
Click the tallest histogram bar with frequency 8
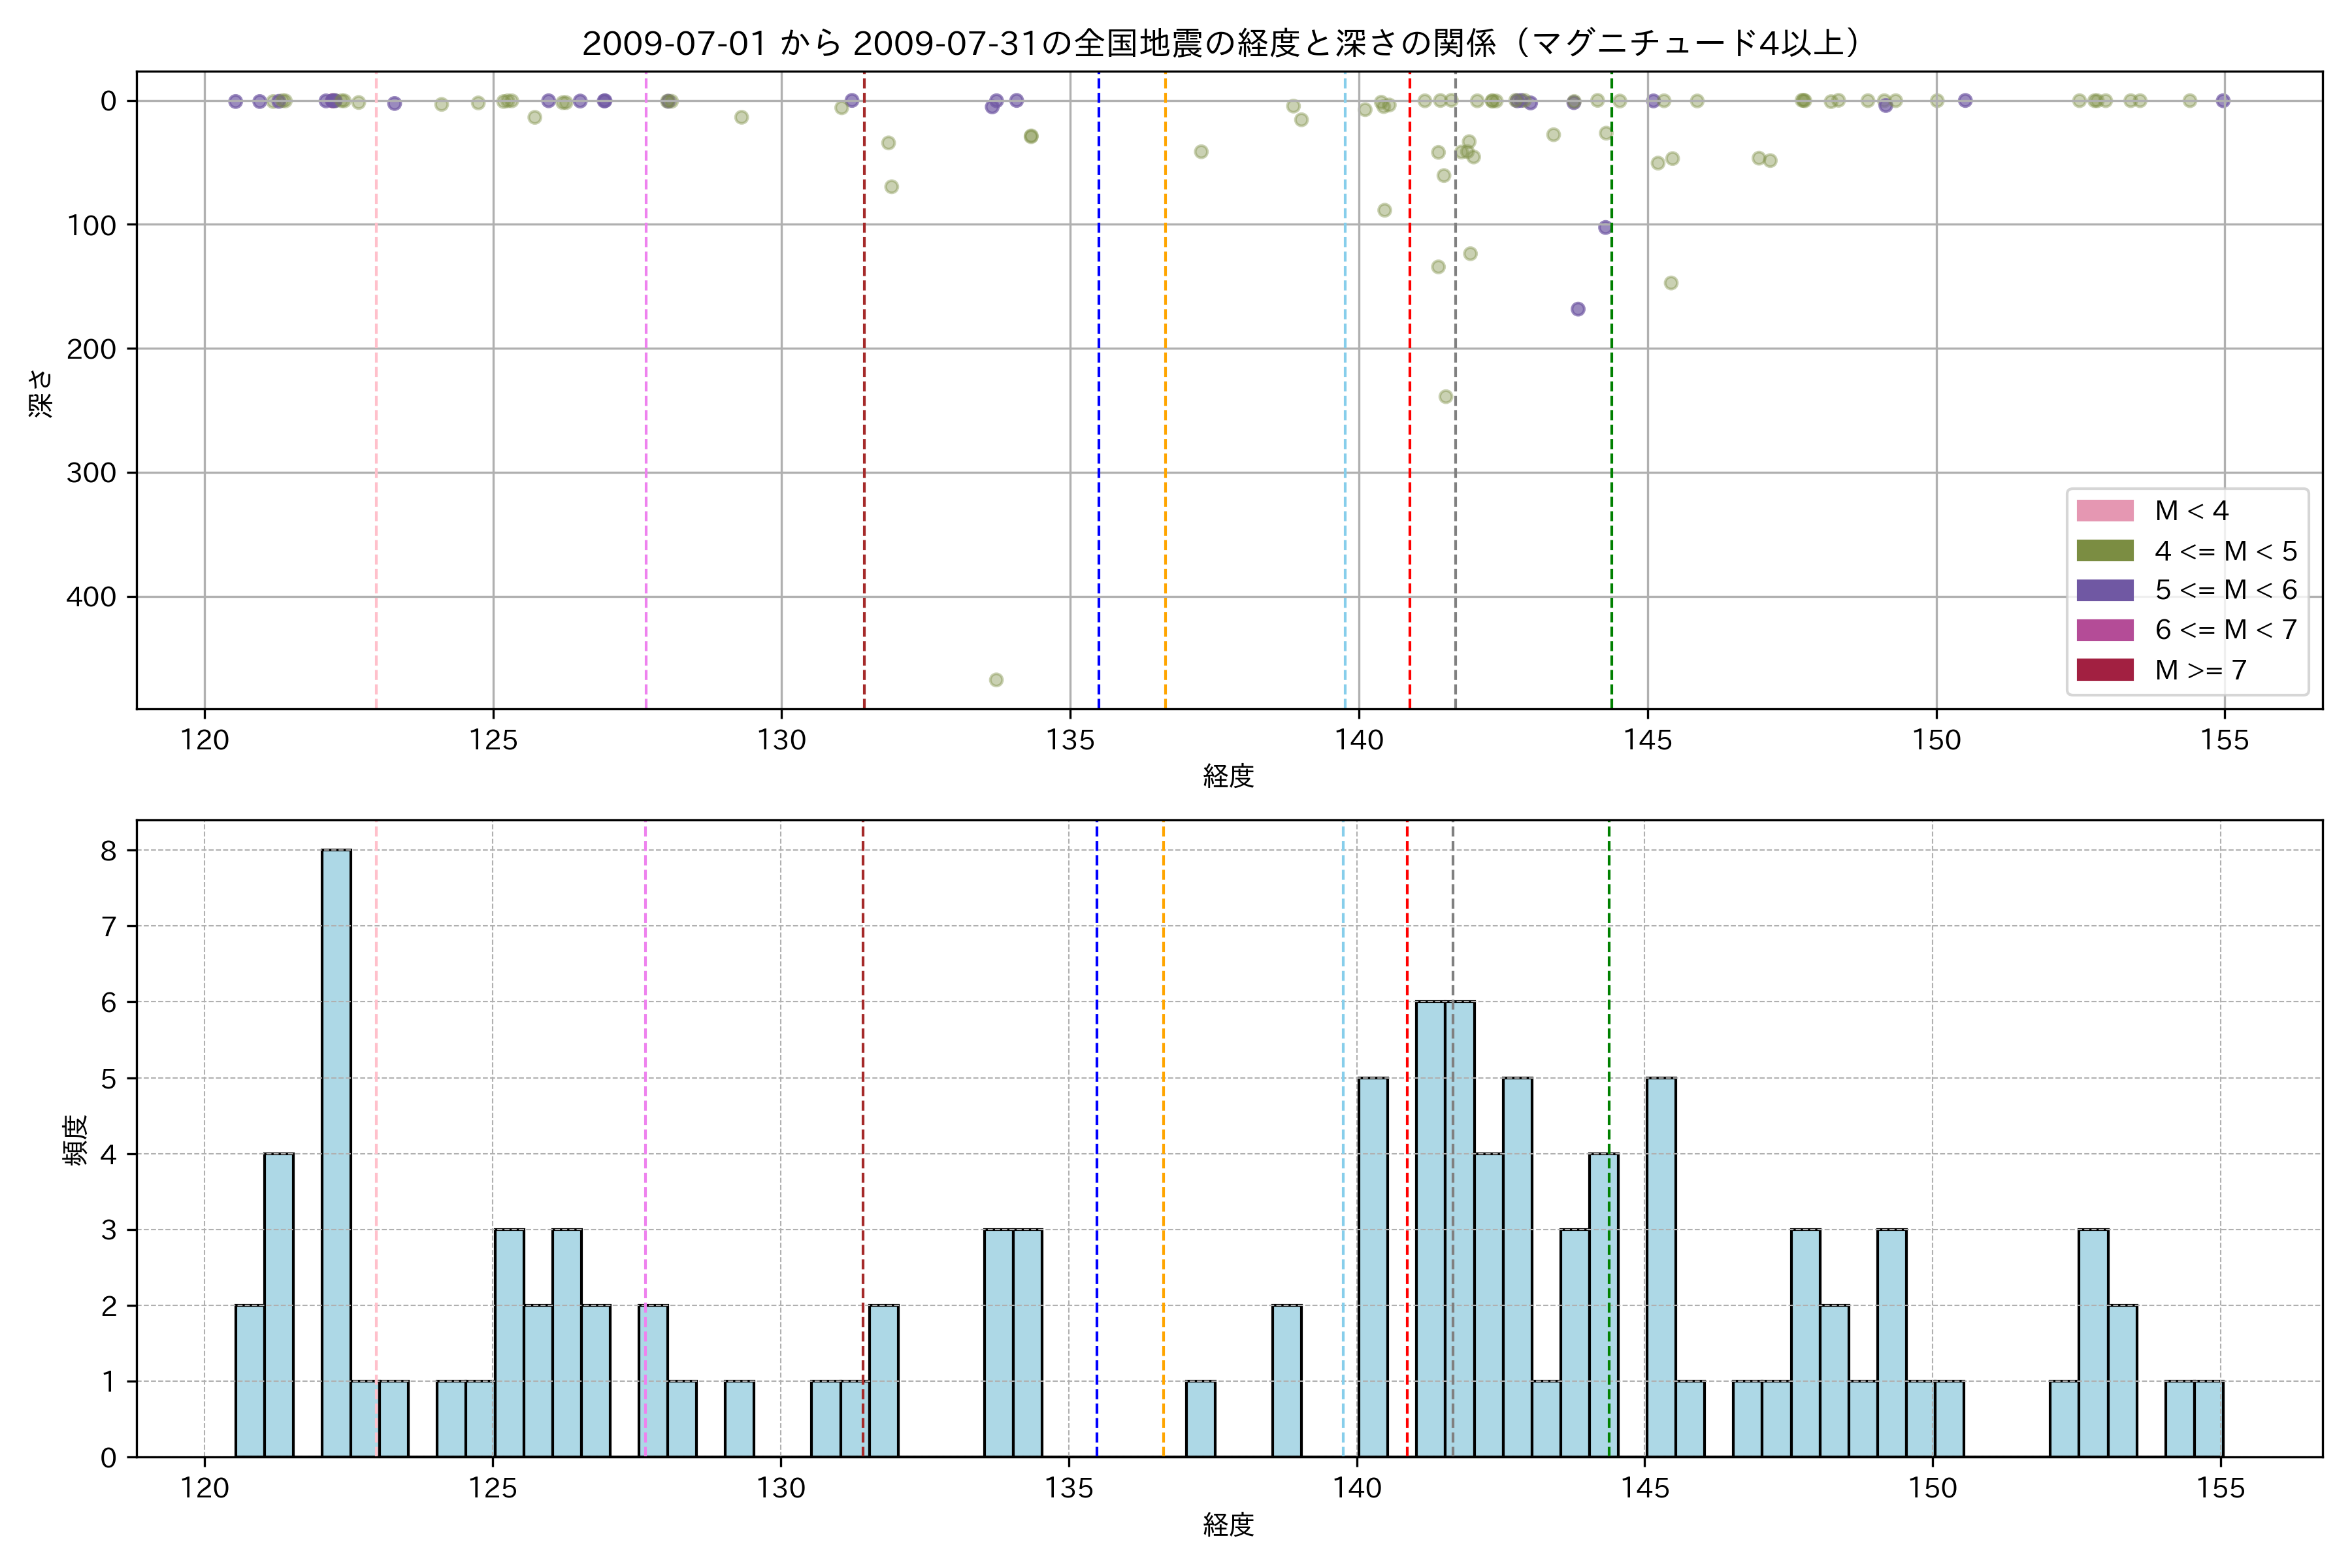tap(336, 1150)
